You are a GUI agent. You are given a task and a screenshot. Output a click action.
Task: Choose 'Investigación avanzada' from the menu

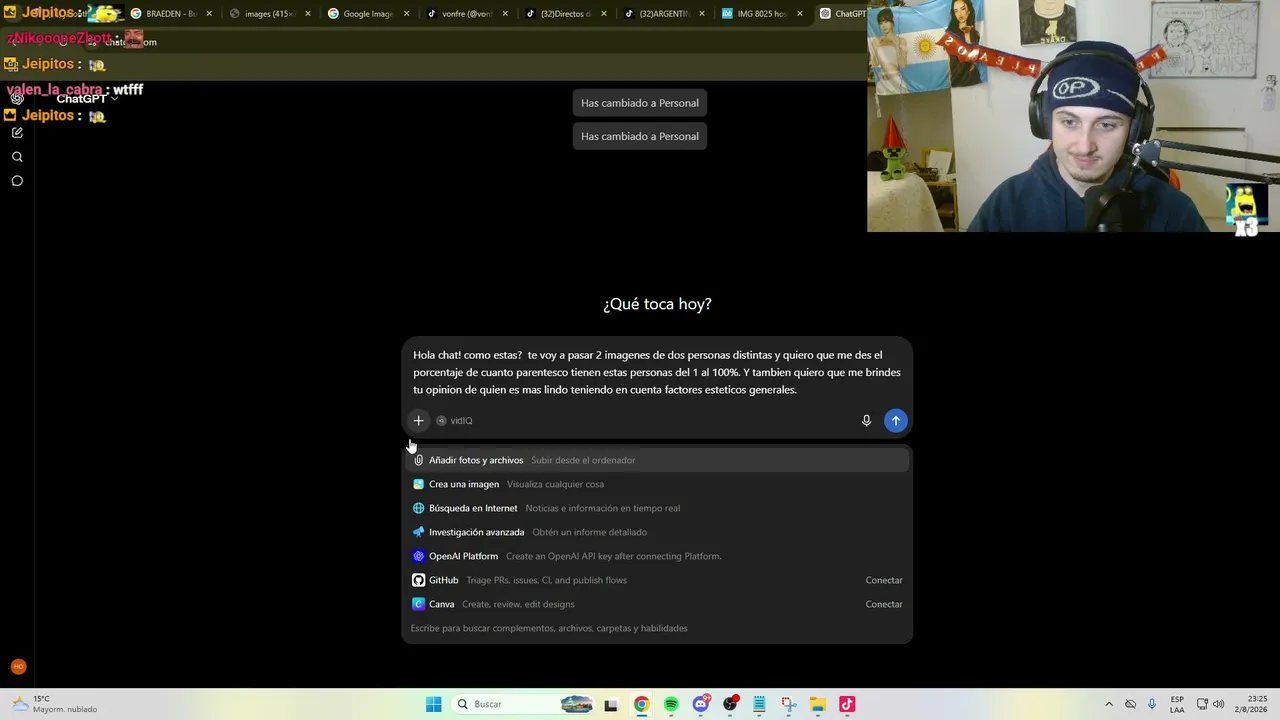(657, 532)
